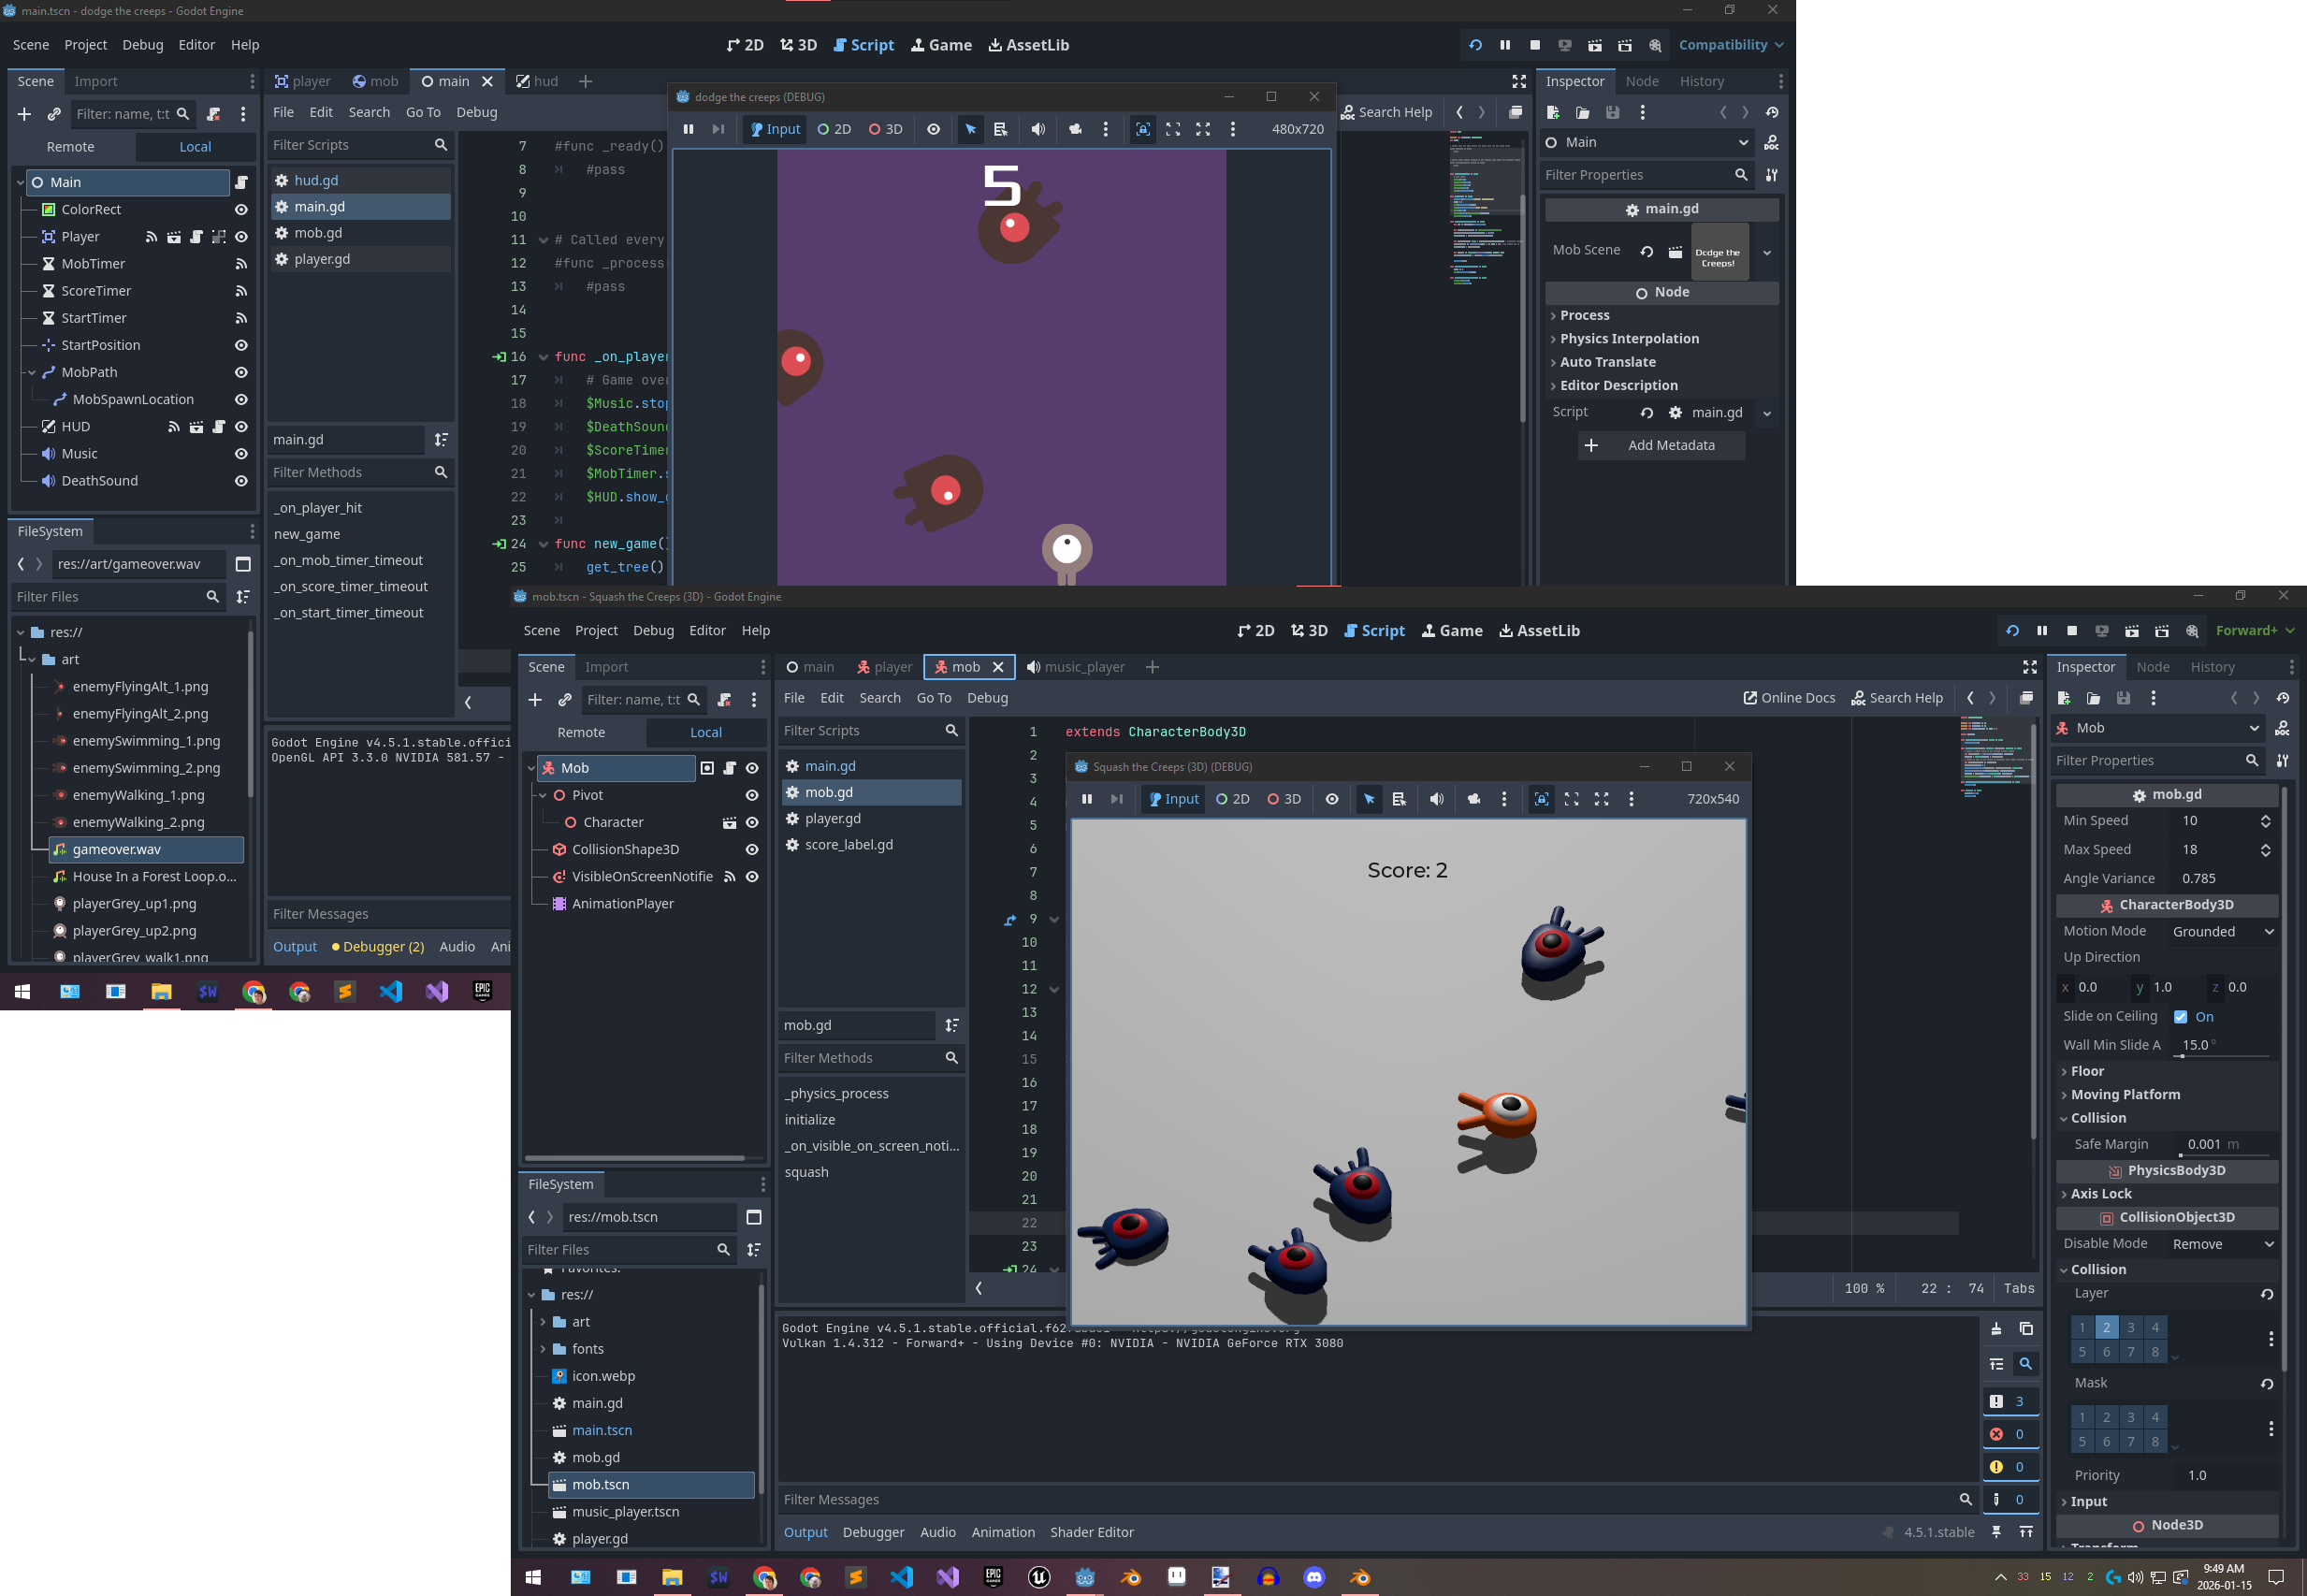Toggle Slide on Ceiling checkbox
2307x1596 pixels.
(2180, 1017)
